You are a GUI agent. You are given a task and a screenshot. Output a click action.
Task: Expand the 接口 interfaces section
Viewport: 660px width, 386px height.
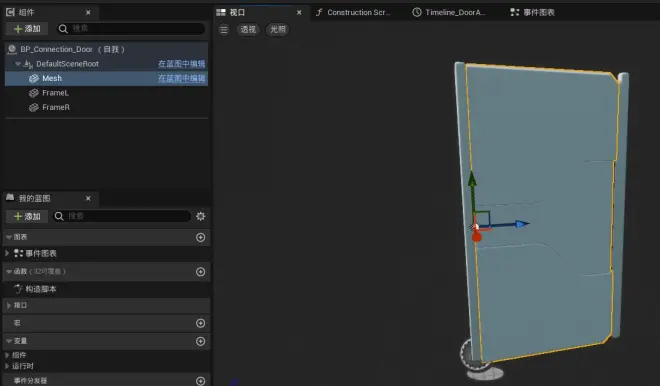coord(9,306)
